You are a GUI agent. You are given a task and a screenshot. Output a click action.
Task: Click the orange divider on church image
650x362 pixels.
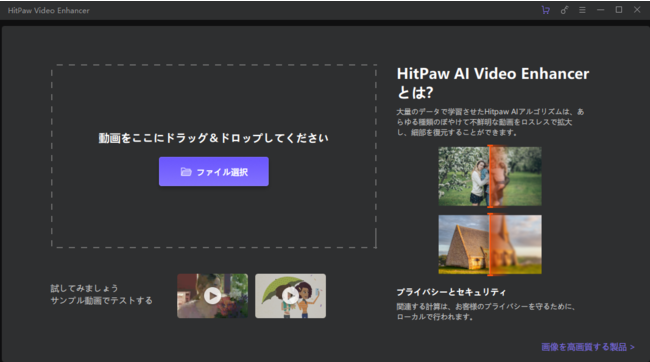[490, 244]
